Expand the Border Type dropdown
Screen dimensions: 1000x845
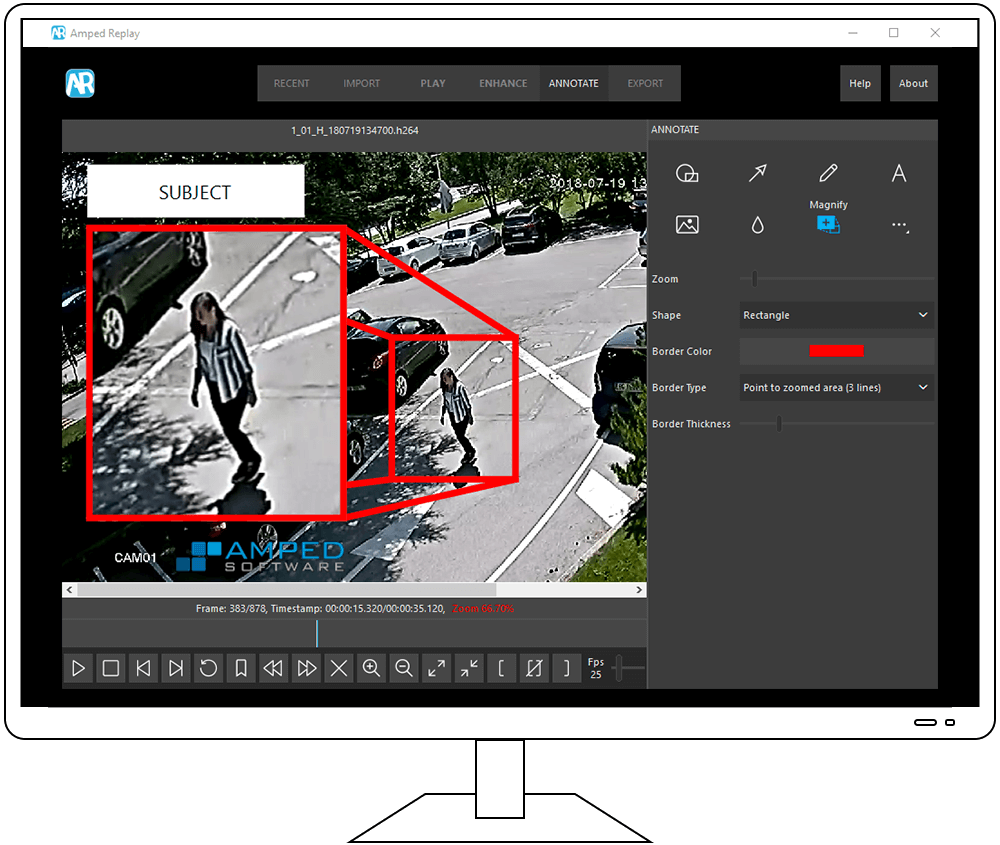pos(836,387)
